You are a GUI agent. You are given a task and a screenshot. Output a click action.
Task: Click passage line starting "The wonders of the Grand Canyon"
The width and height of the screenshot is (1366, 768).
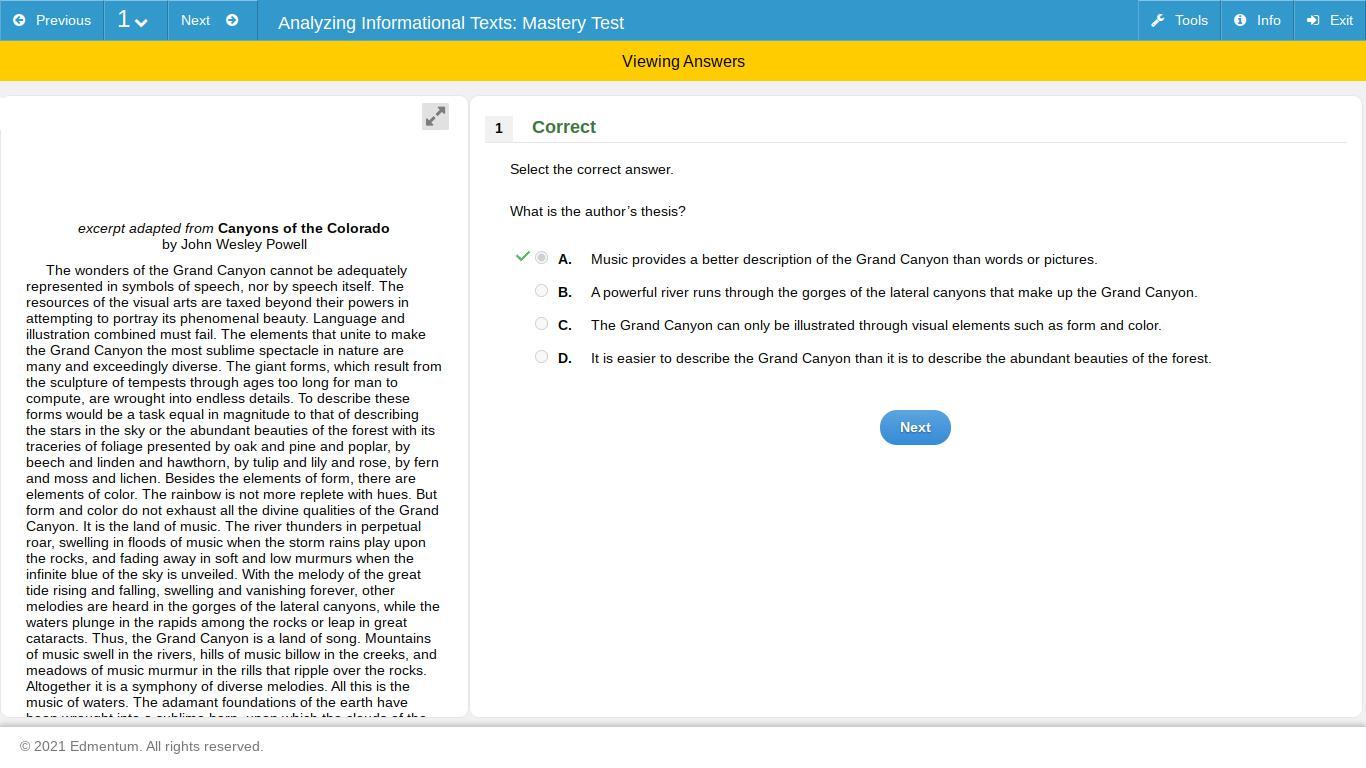coord(226,270)
